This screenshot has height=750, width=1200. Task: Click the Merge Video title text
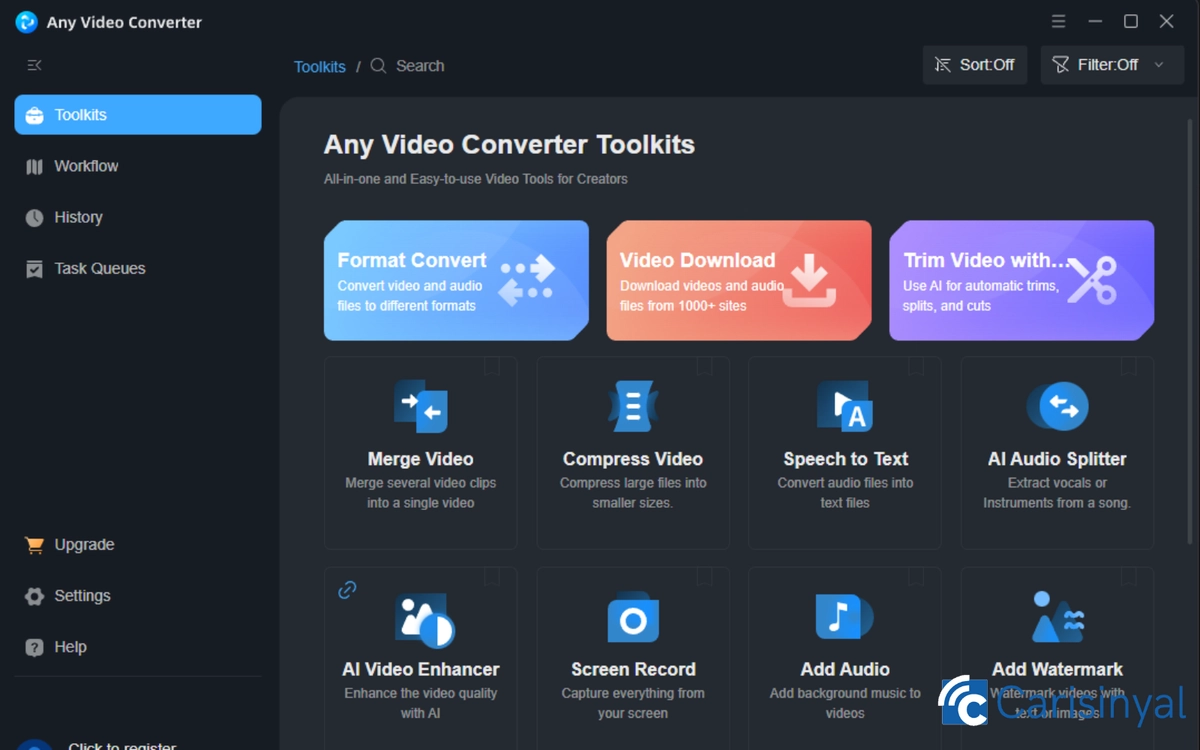point(421,459)
